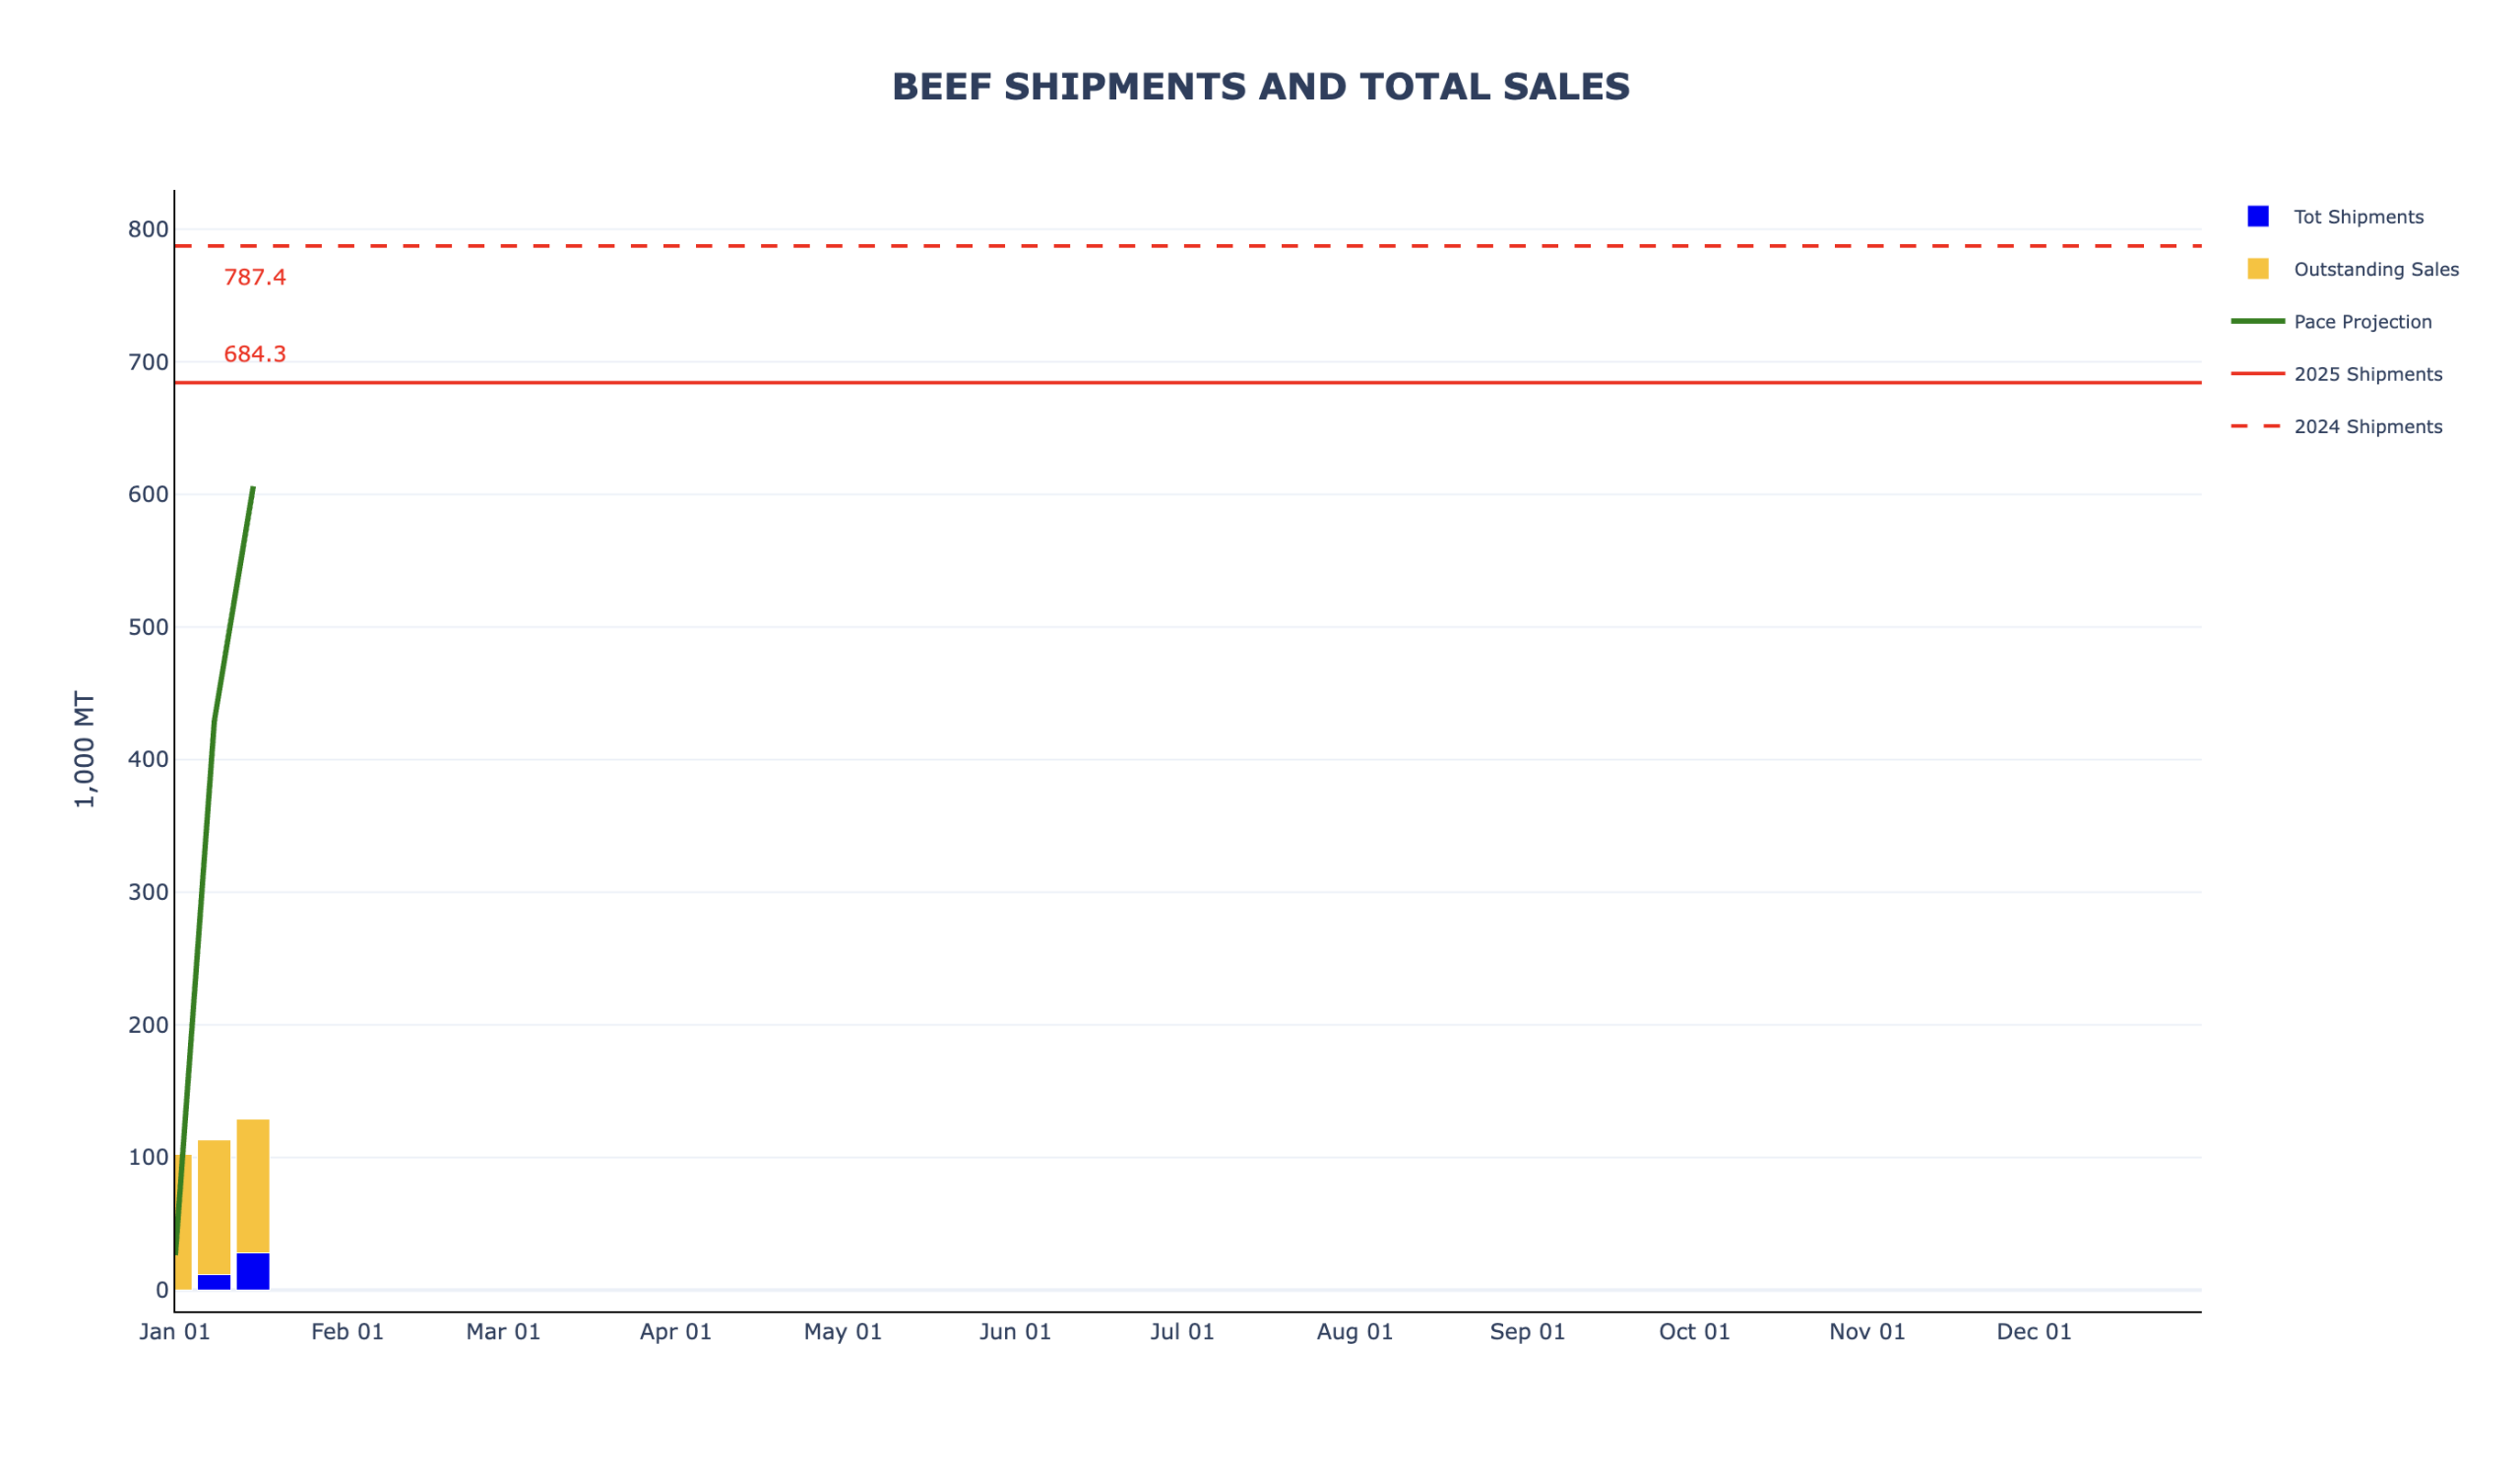Click the chart title BEEF SHIPMENTS AND TOTAL SALES
Image resolution: width=2520 pixels, height=1465 pixels.
(1260, 87)
